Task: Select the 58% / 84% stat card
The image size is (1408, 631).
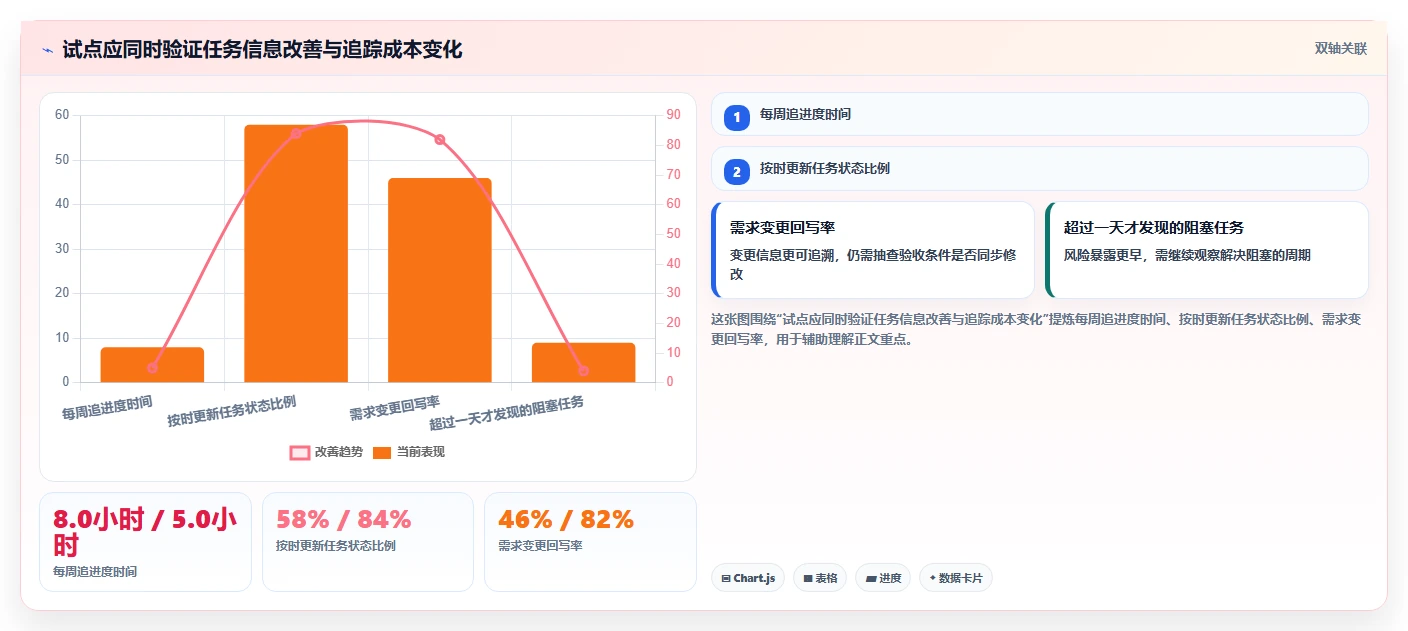Action: coord(367,542)
